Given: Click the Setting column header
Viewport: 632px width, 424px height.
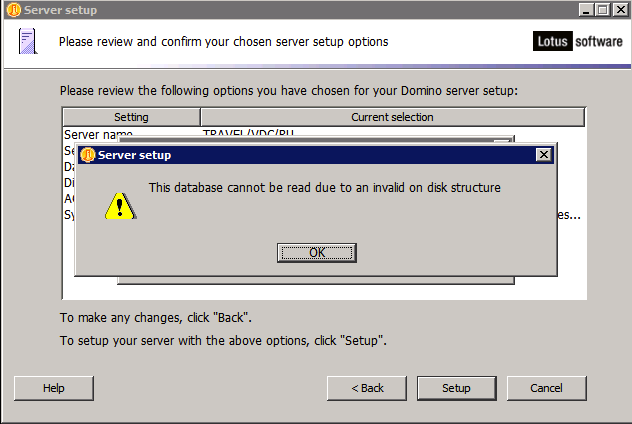Looking at the screenshot, I should pyautogui.click(x=131, y=117).
